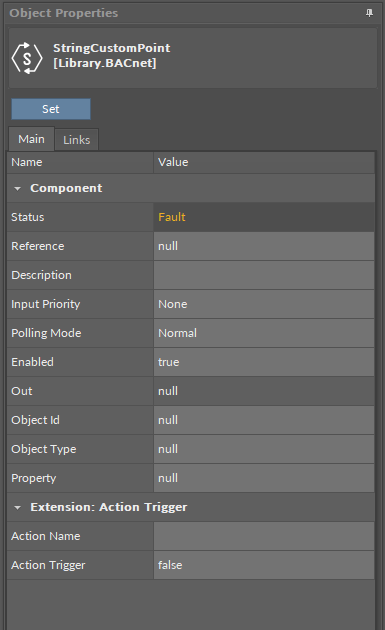Click the pin icon in Object Properties header
This screenshot has width=385, height=630.
(369, 13)
